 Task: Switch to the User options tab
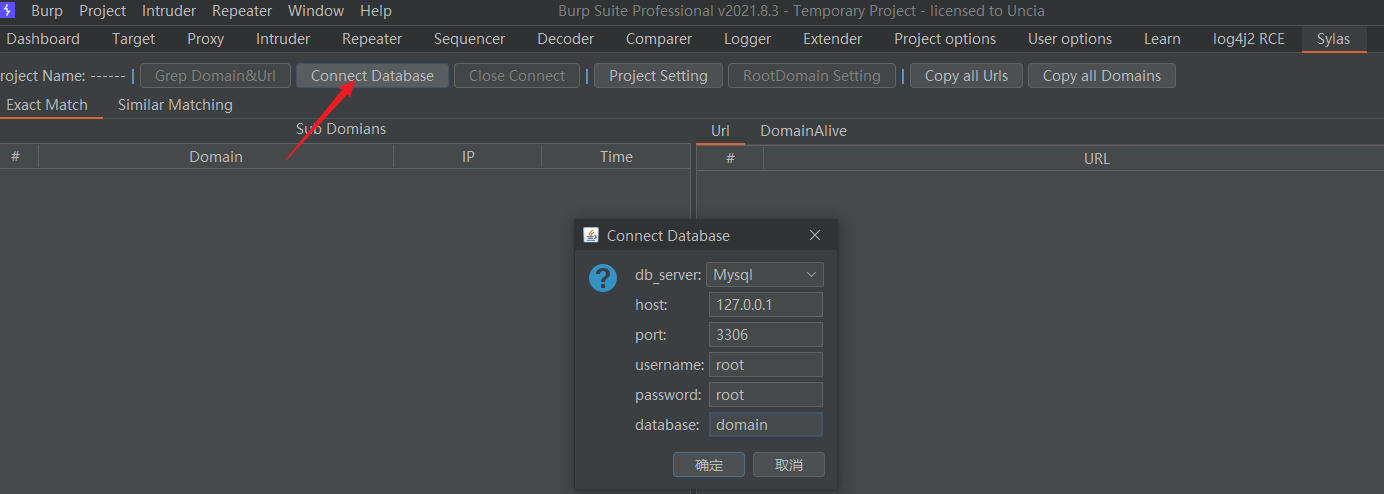pyautogui.click(x=1070, y=39)
